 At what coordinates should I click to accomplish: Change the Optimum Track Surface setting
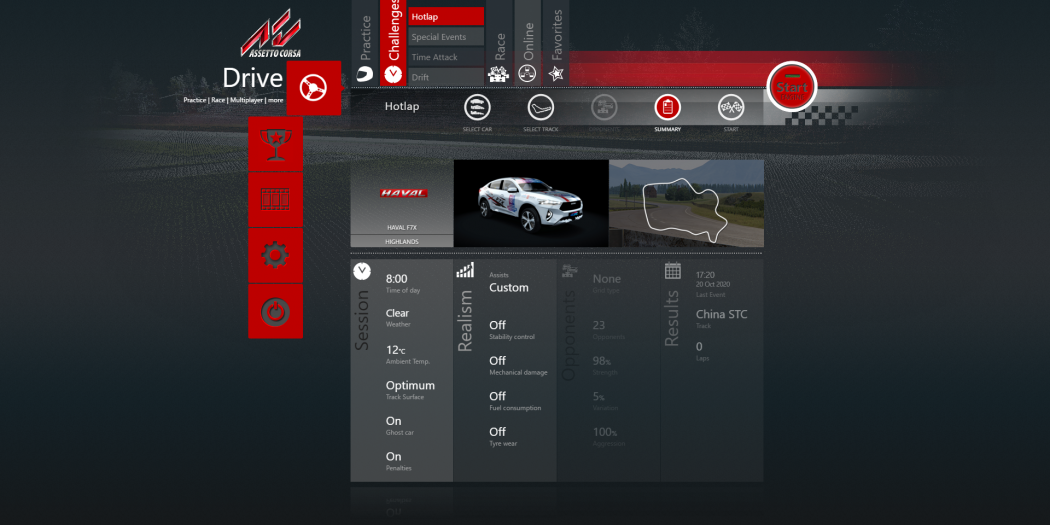click(x=410, y=390)
